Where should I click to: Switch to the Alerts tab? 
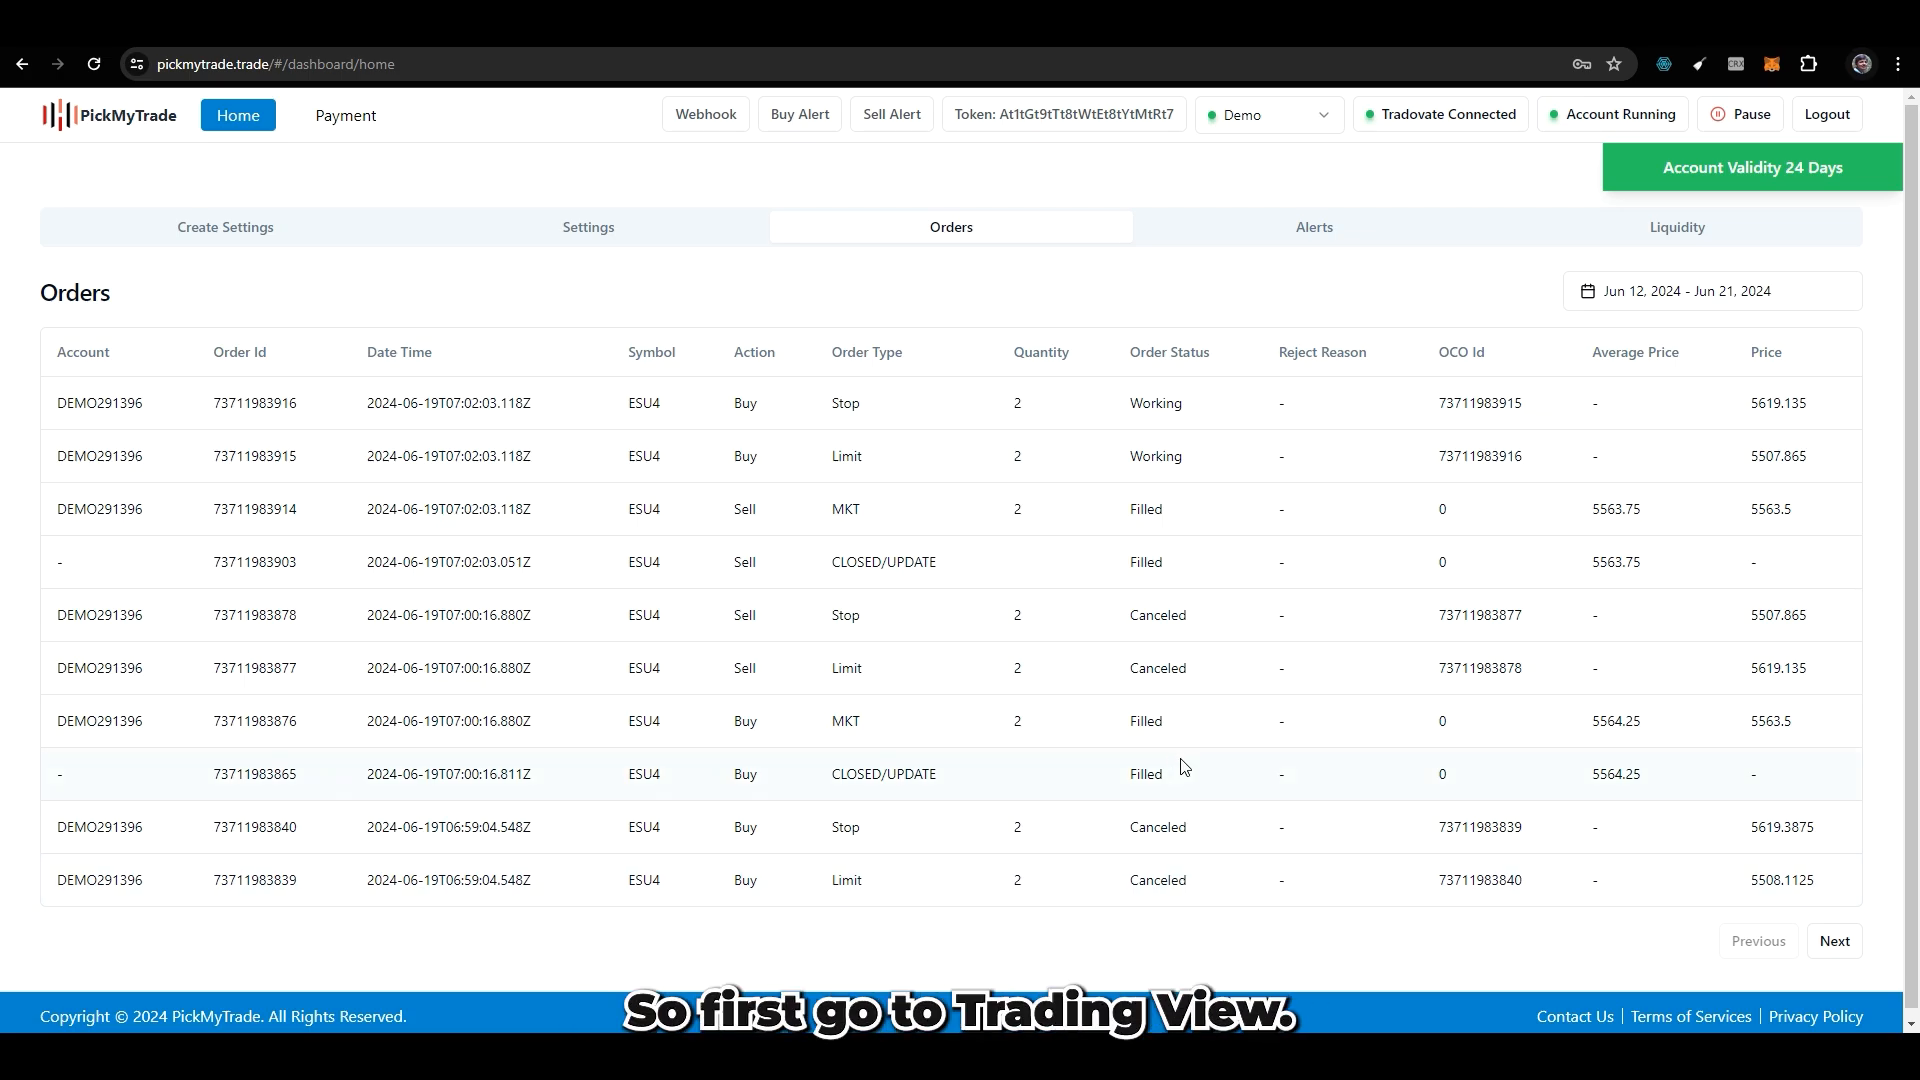coord(1315,227)
